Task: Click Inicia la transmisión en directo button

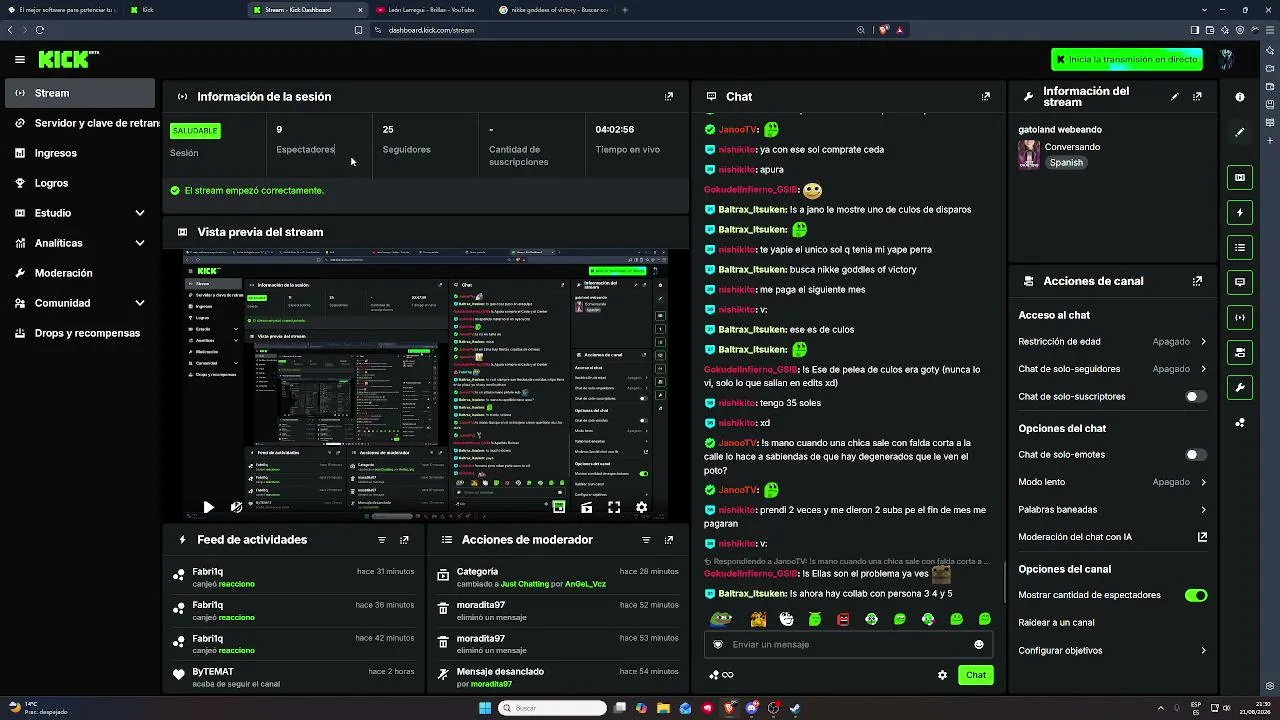Action: click(1127, 60)
